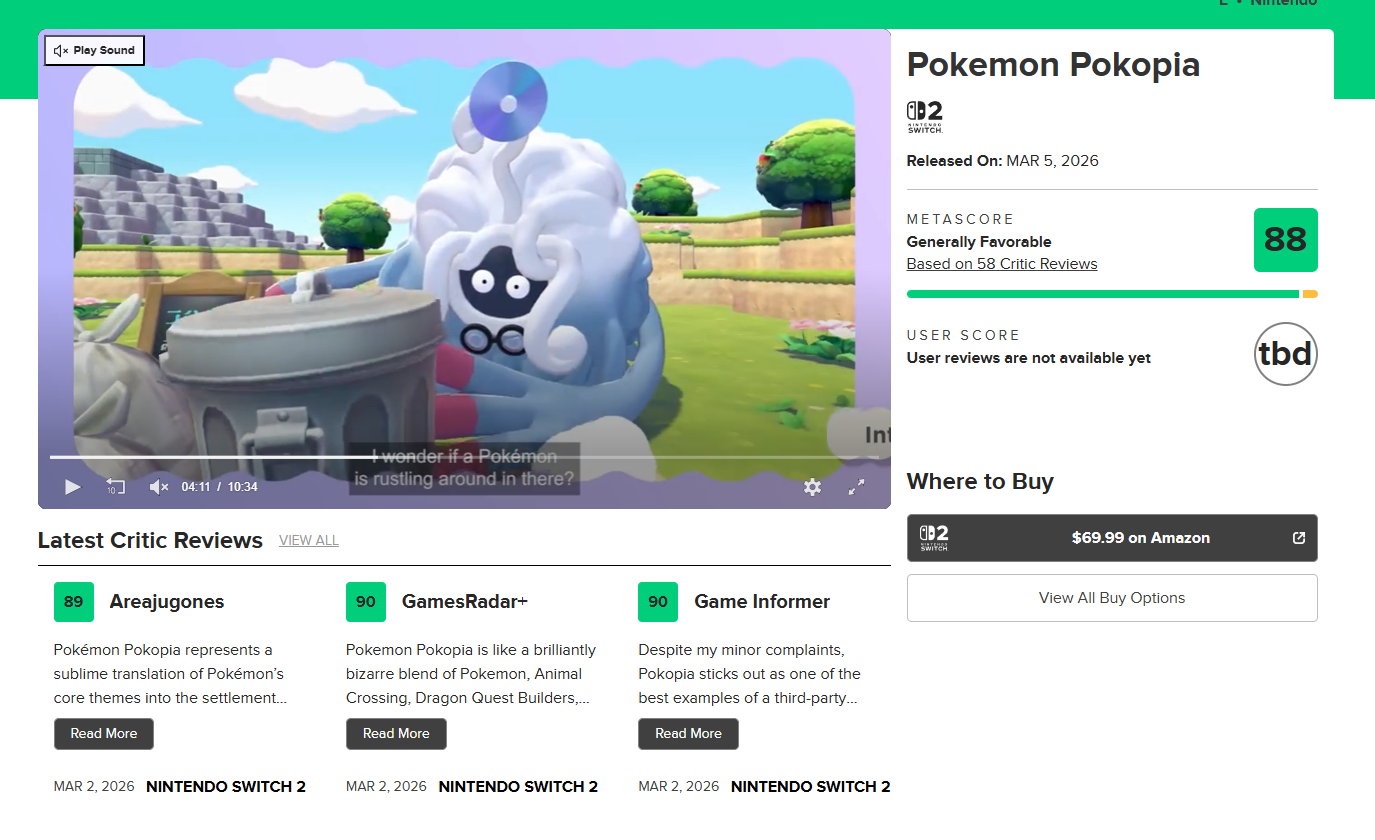This screenshot has width=1375, height=840.
Task: Click the 88 Metascore badge
Action: [x=1285, y=240]
